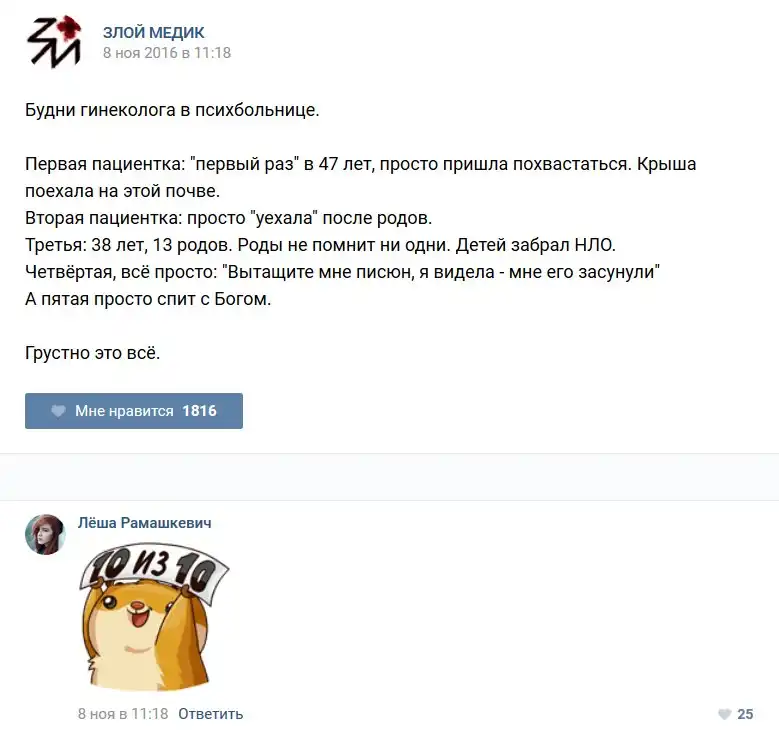
Task: Open comment timestamp 8 ноя в 11:18
Action: tap(123, 714)
